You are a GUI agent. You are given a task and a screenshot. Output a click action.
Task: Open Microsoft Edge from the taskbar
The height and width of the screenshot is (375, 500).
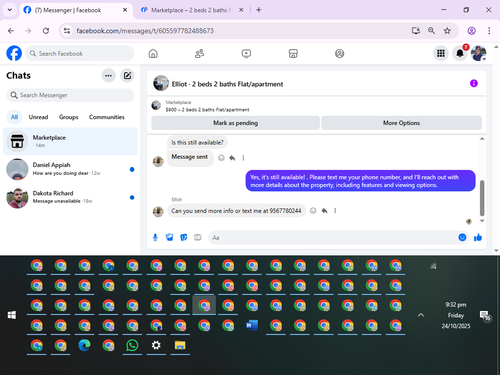tap(84, 345)
